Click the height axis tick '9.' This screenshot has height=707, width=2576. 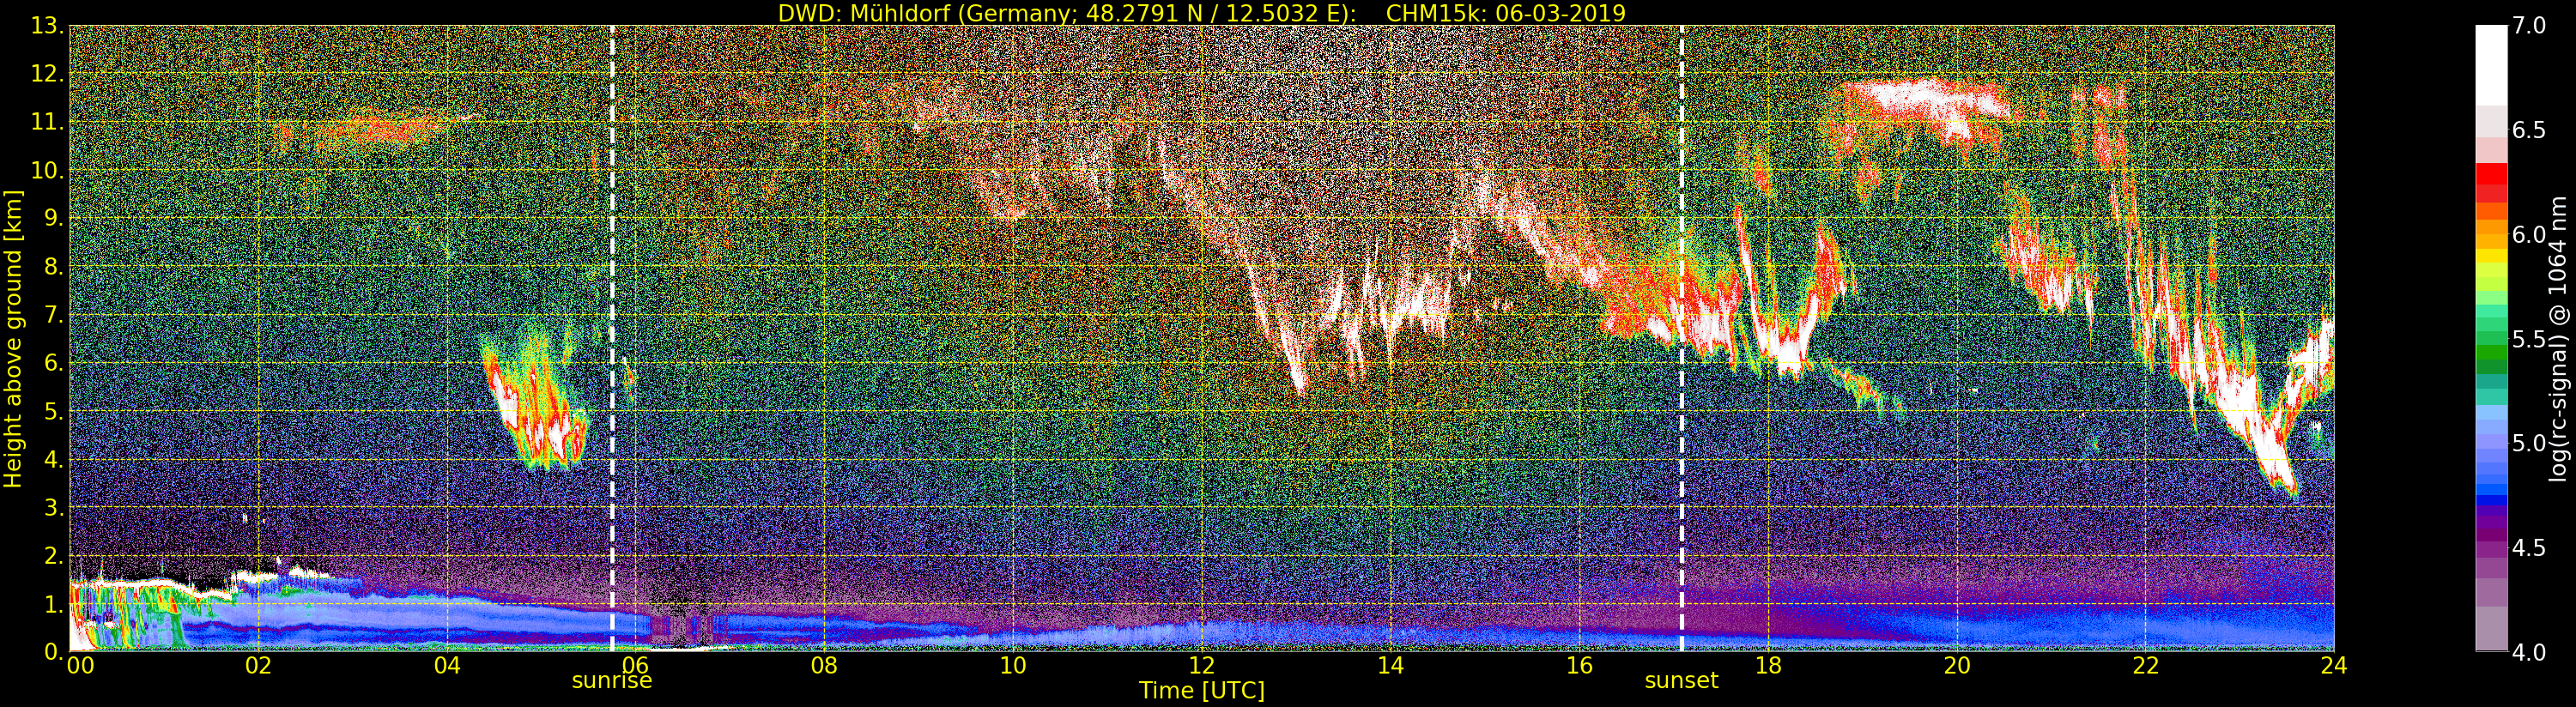[x=54, y=218]
